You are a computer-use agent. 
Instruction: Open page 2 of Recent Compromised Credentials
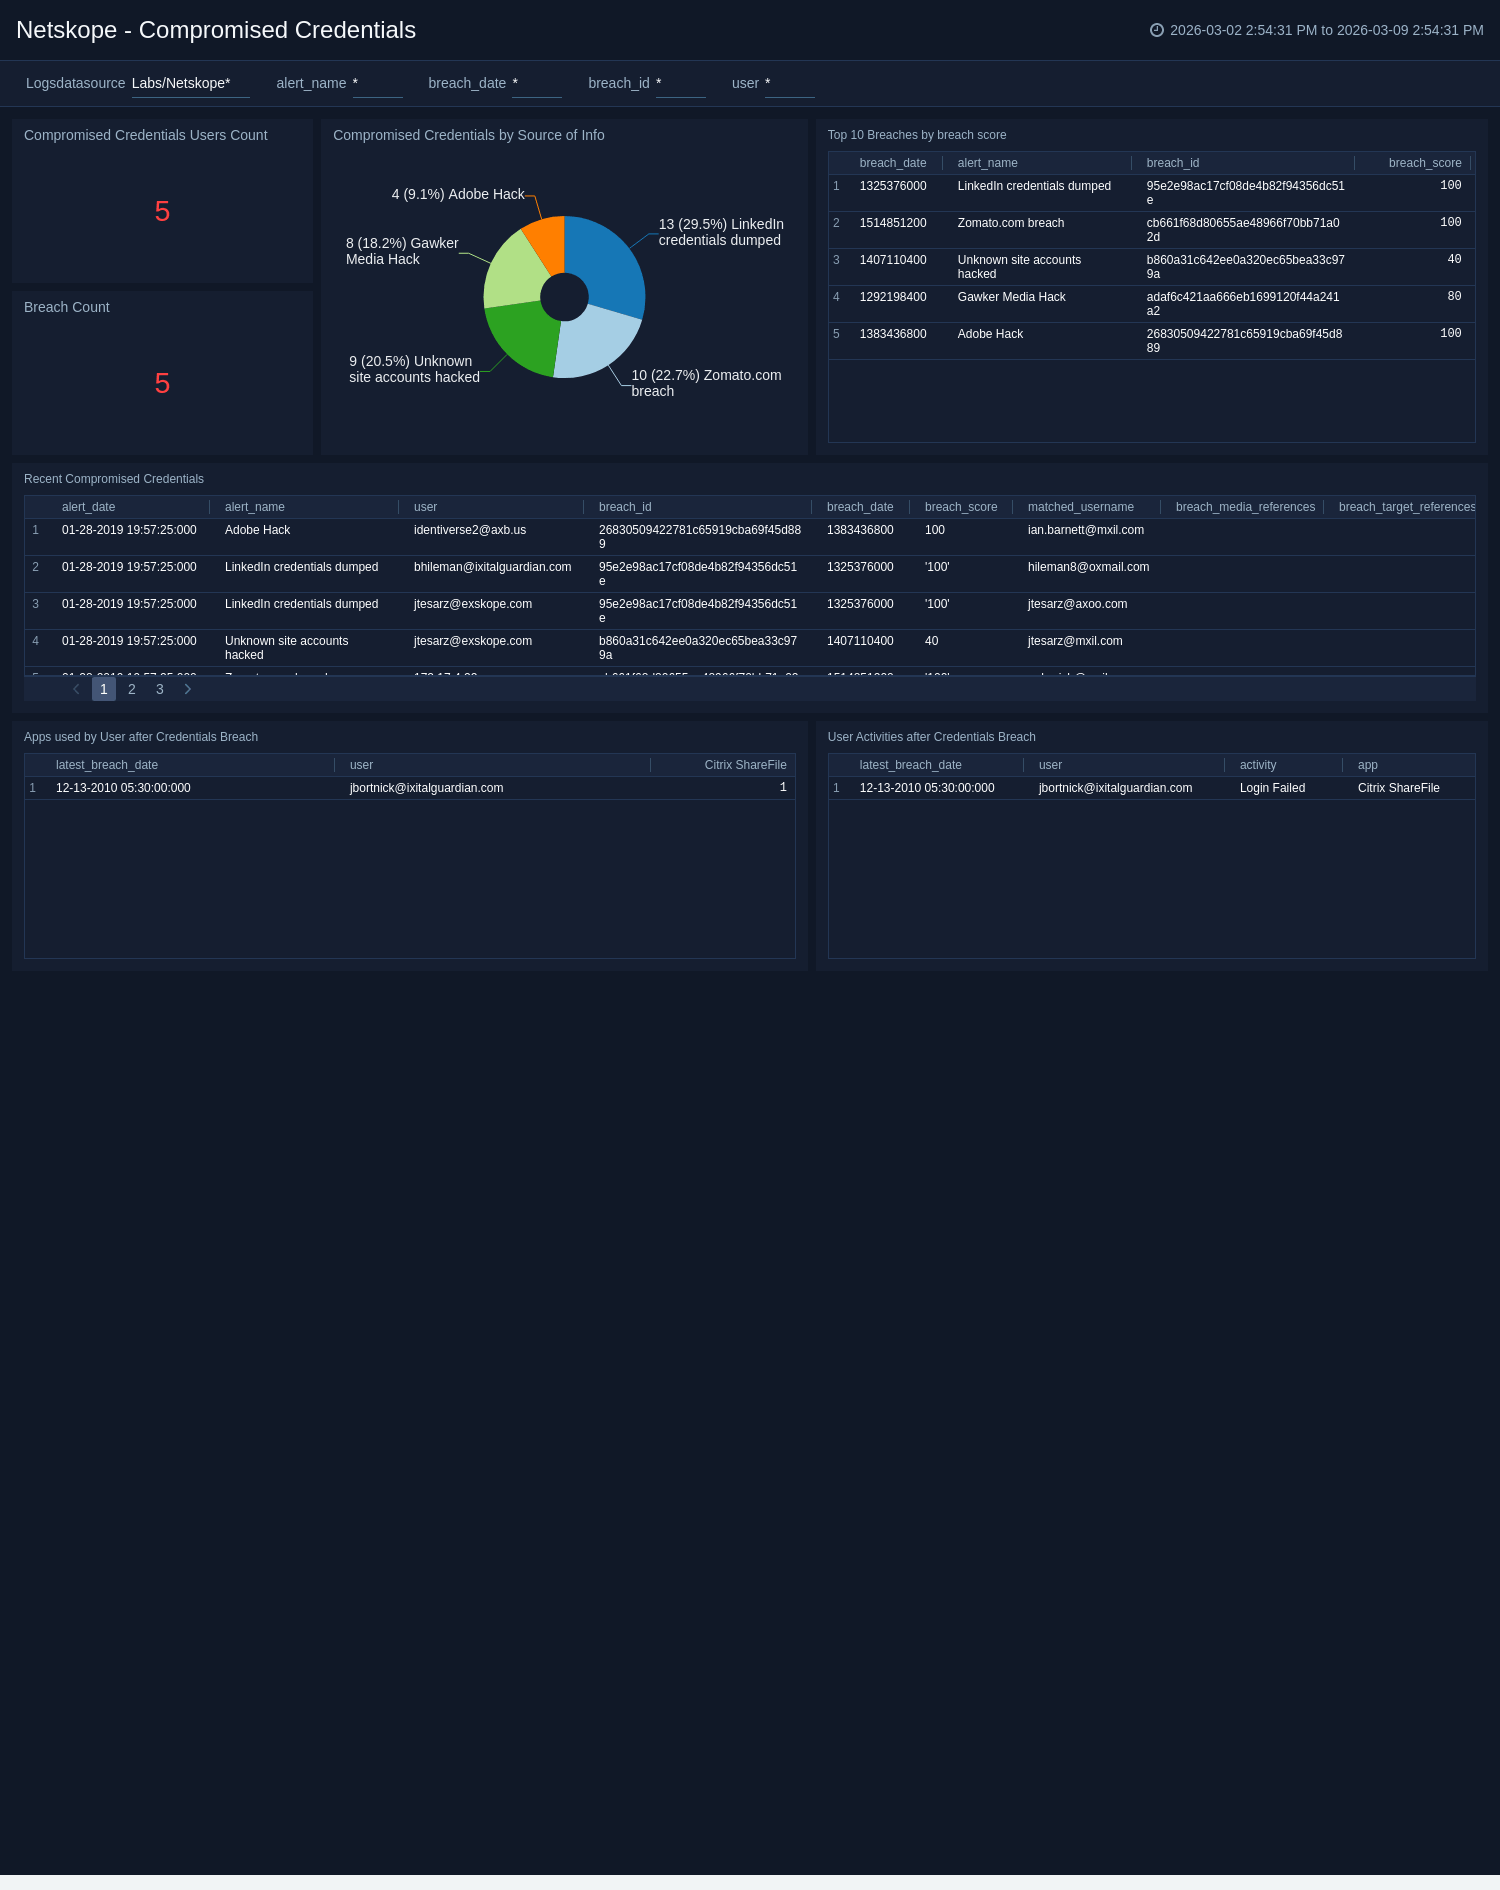(132, 689)
